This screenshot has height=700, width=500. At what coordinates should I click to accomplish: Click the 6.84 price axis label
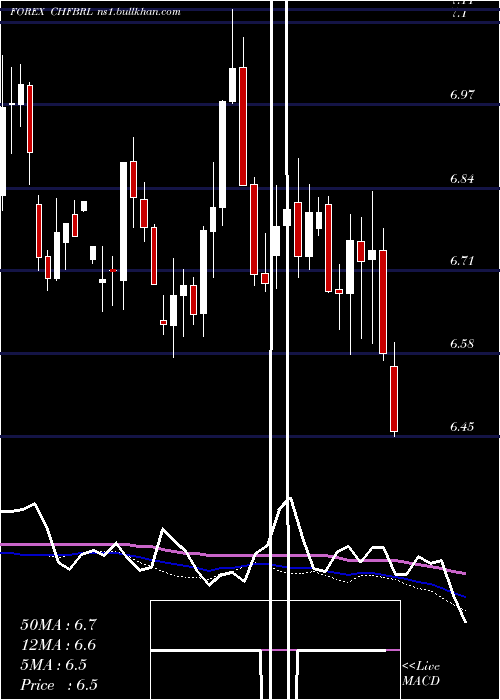click(x=462, y=179)
